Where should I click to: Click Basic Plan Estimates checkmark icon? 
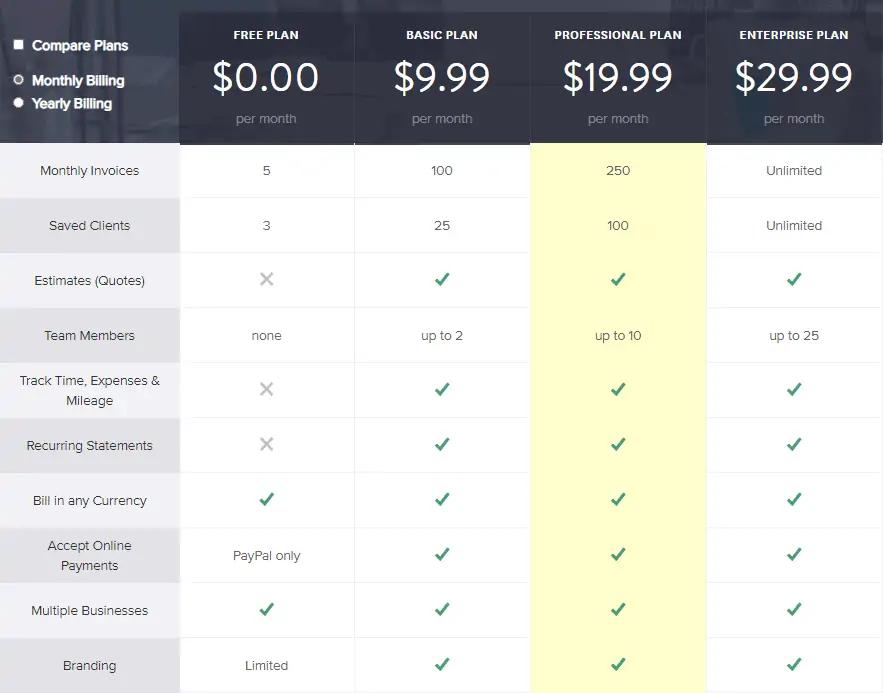tap(442, 280)
